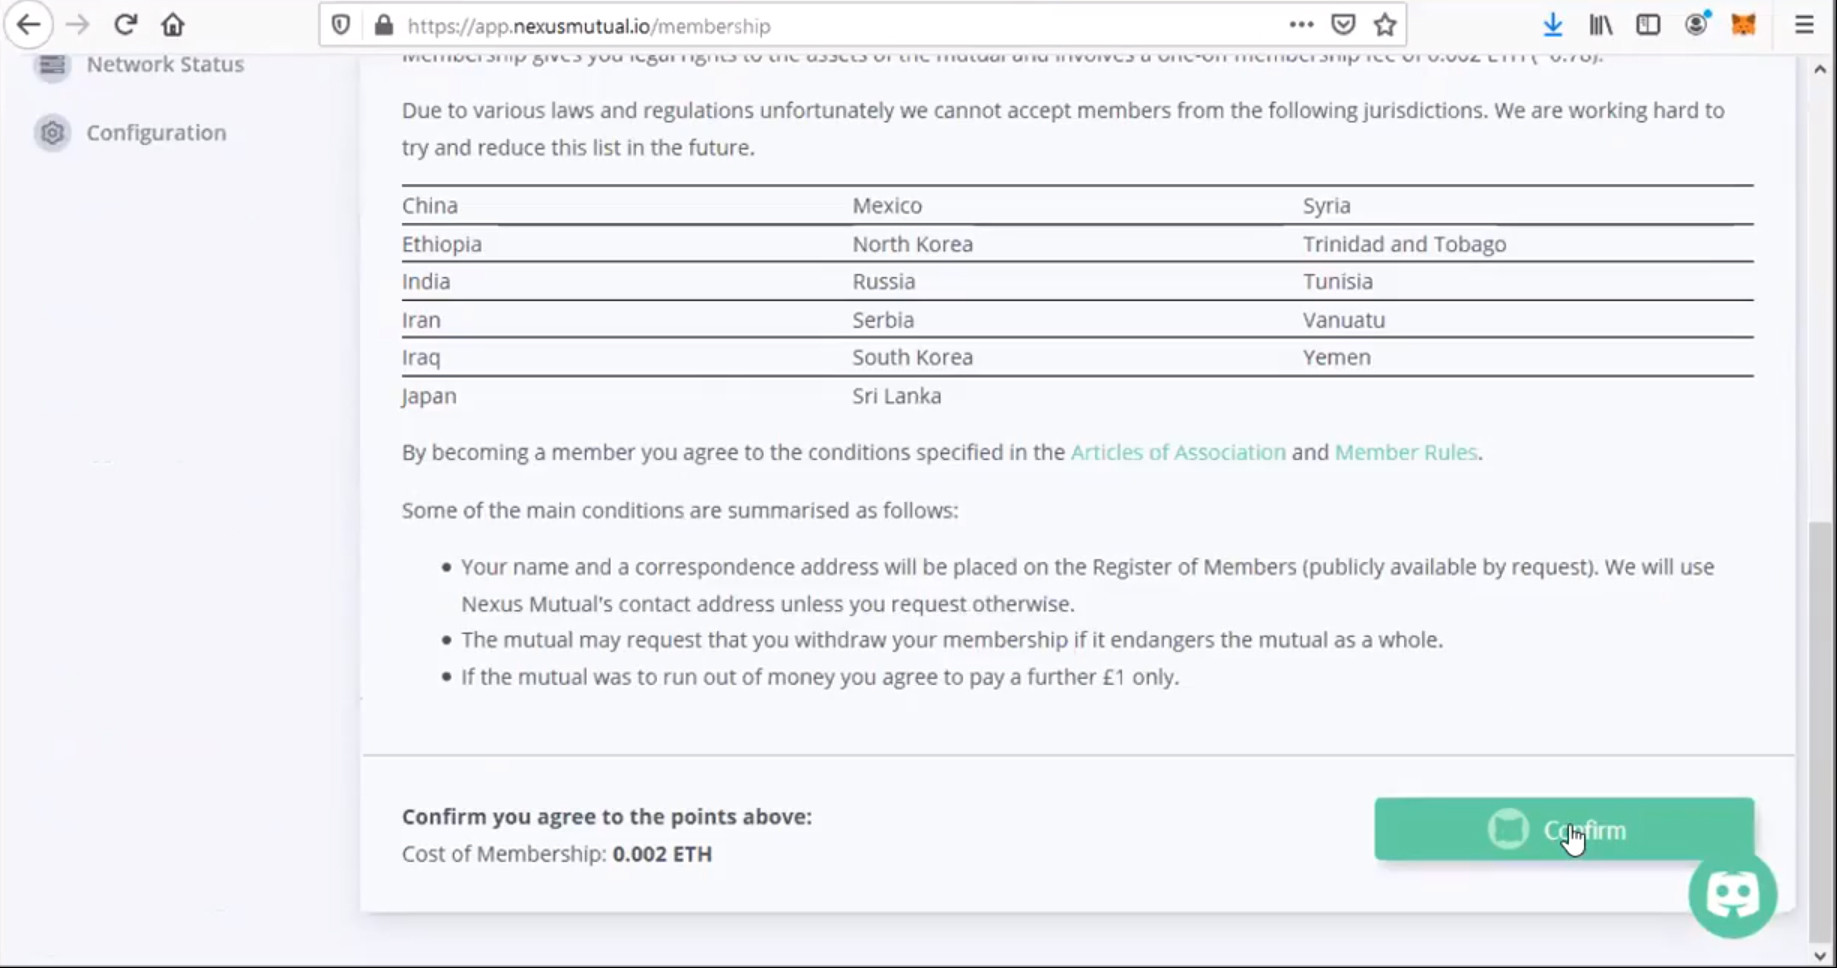Click the 'pay a further £1 only' bullet
This screenshot has width=1837, height=968.
[x=820, y=677]
